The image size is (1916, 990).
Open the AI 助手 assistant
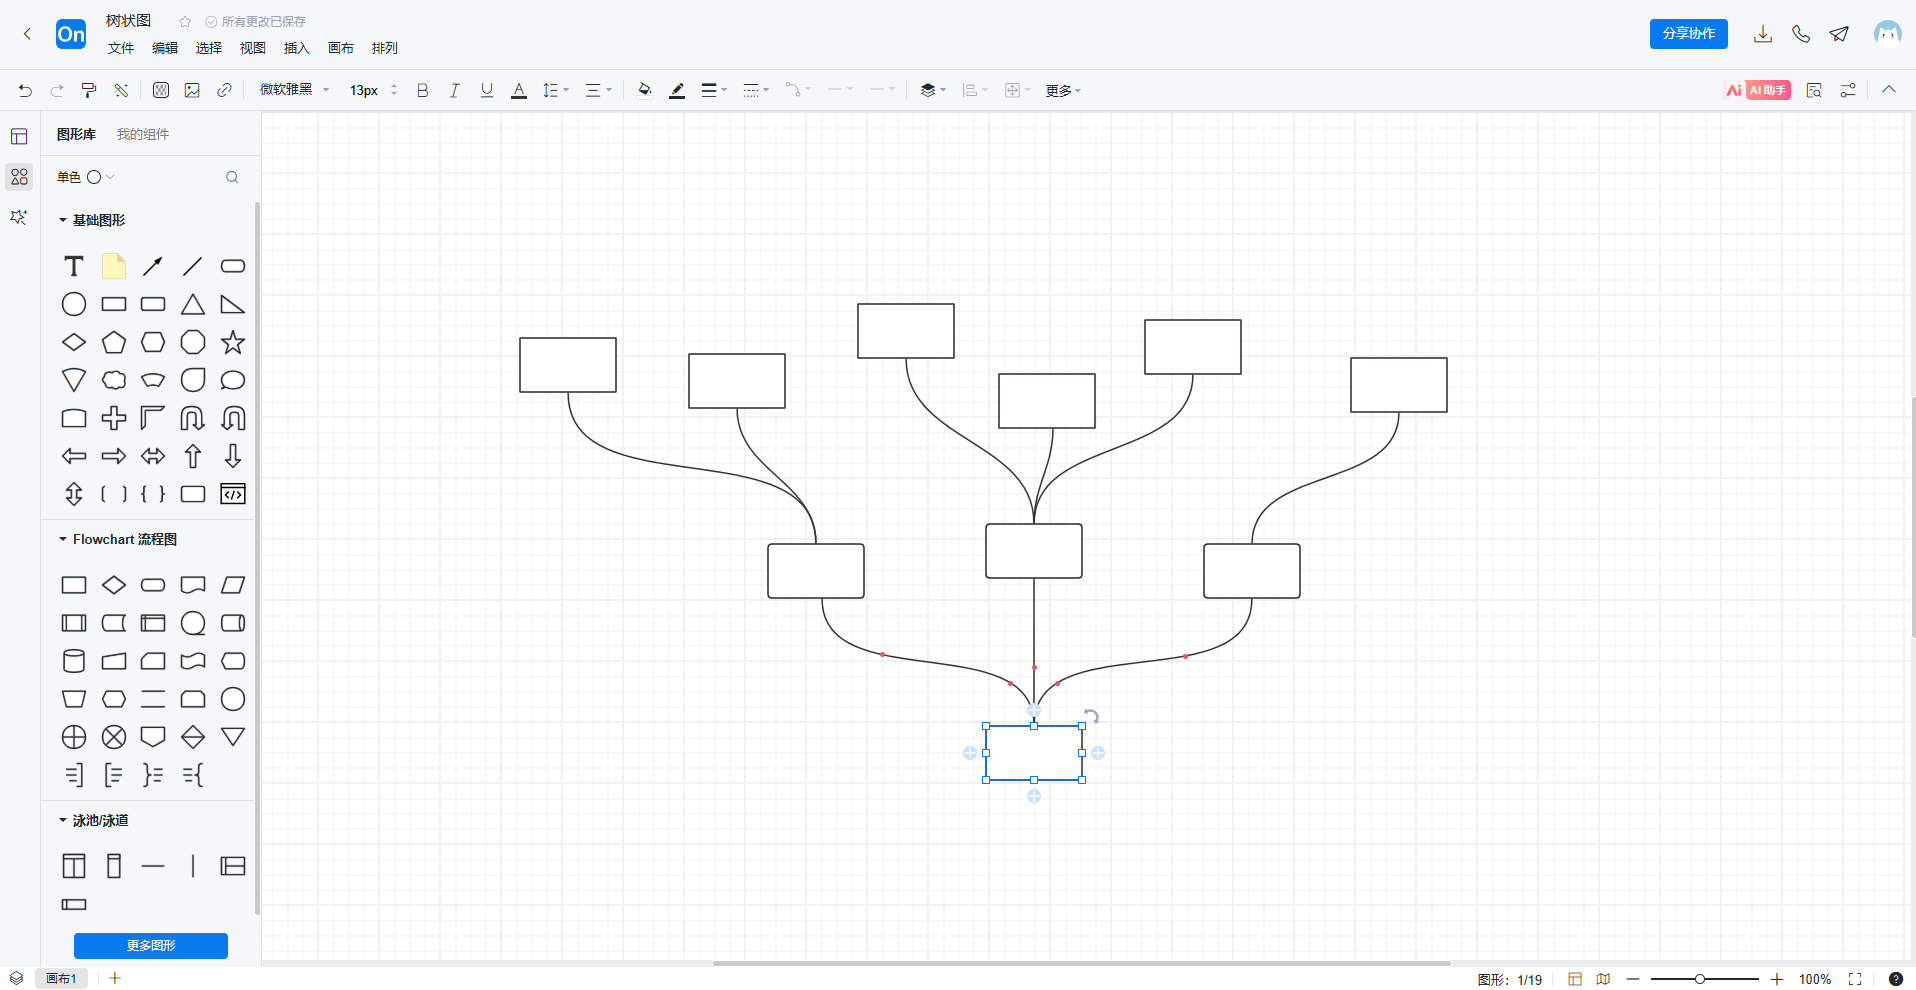(x=1758, y=90)
